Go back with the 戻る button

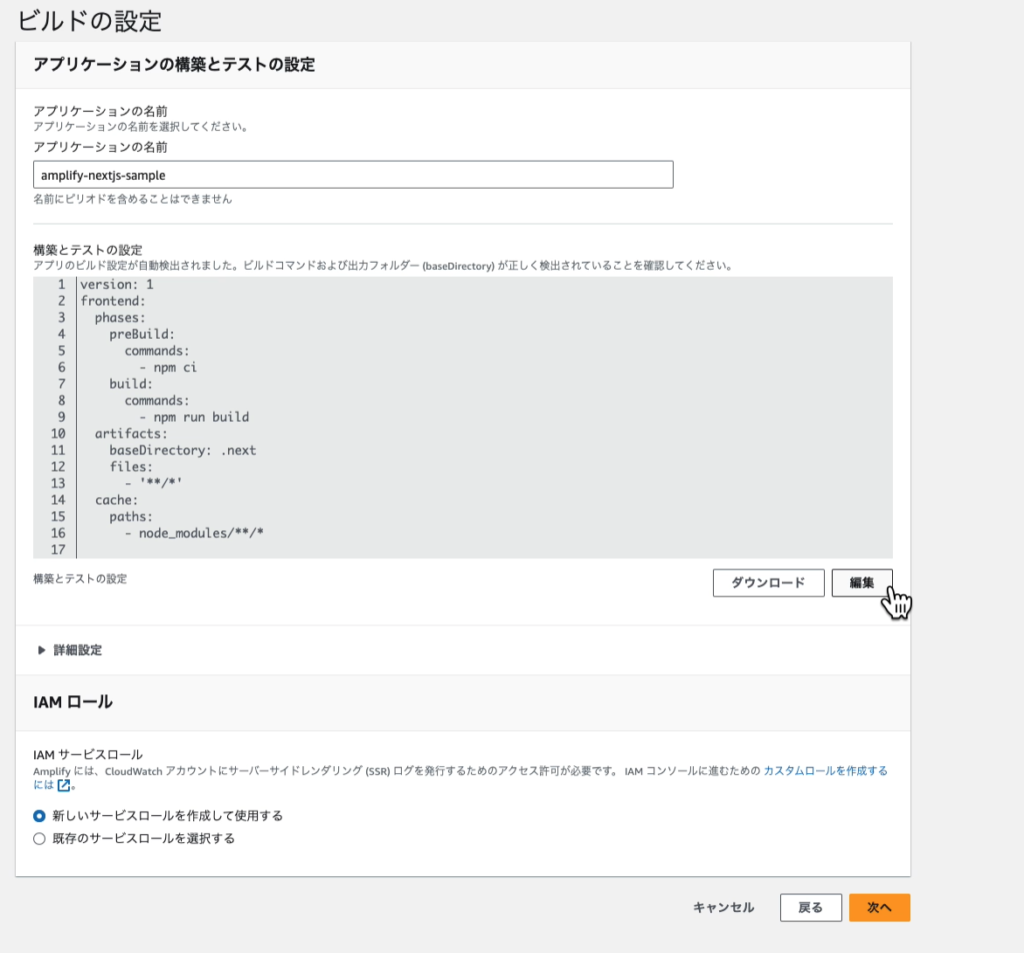810,907
